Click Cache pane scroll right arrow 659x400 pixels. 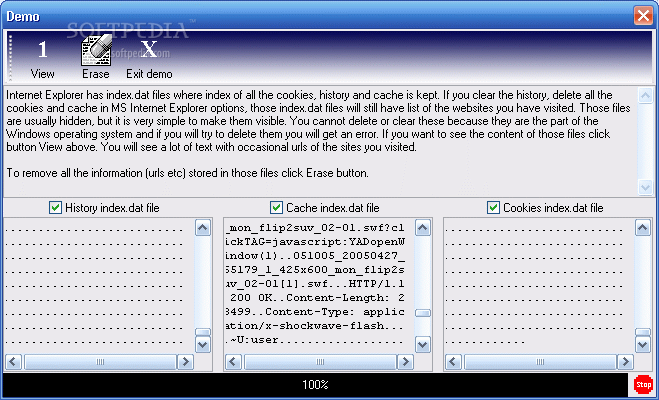pos(405,362)
